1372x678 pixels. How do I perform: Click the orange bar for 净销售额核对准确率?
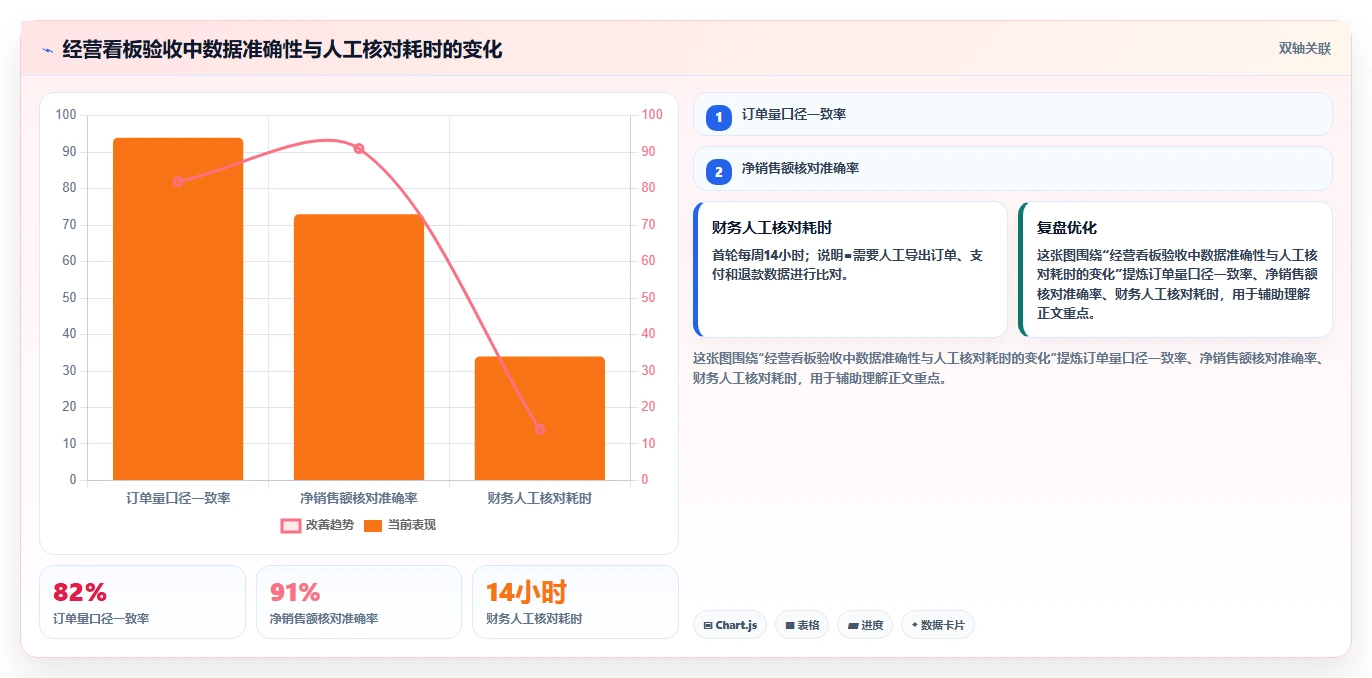coord(359,347)
